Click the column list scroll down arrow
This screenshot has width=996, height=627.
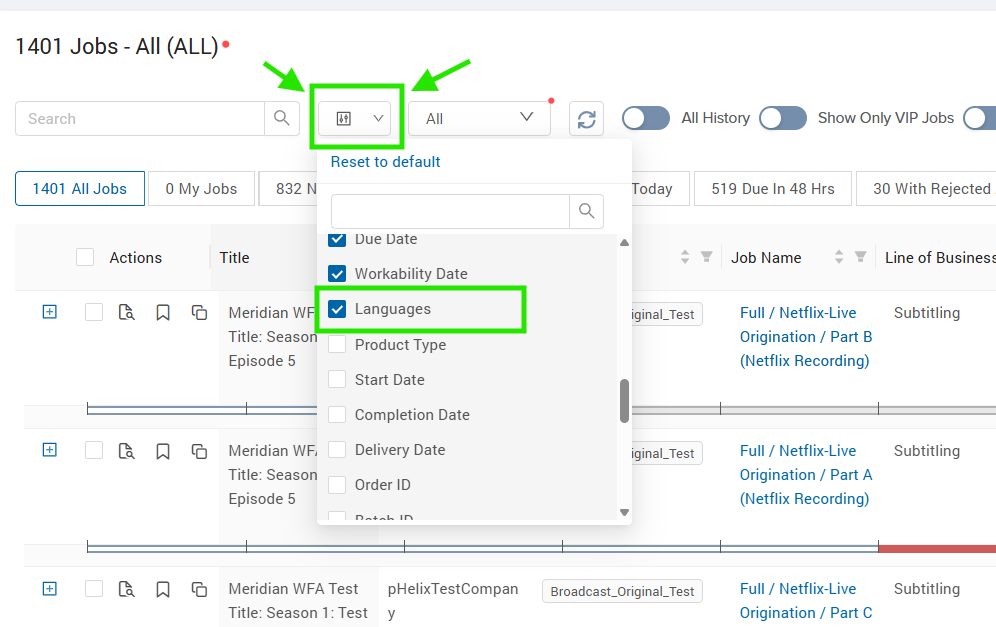tap(624, 512)
